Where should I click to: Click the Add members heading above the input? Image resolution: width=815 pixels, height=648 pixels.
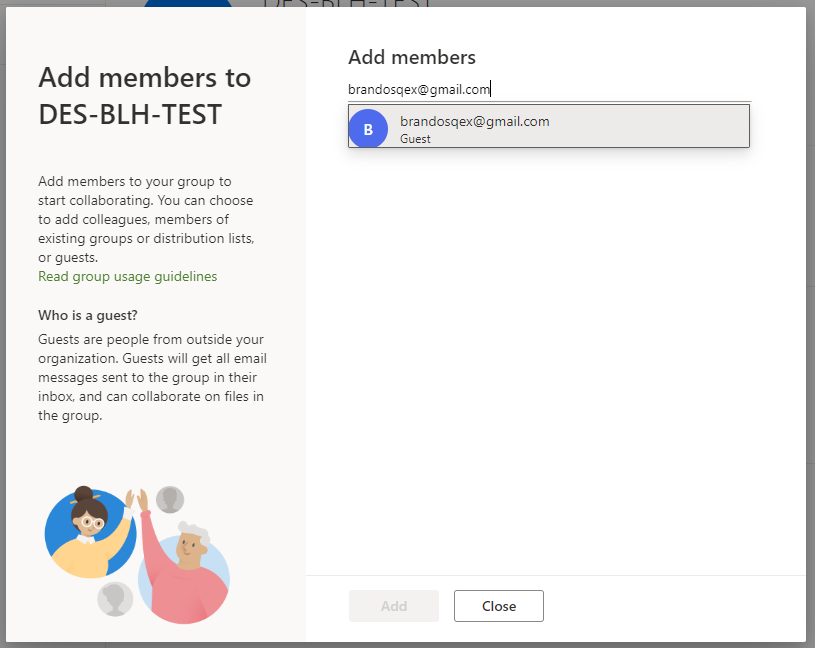tap(412, 57)
